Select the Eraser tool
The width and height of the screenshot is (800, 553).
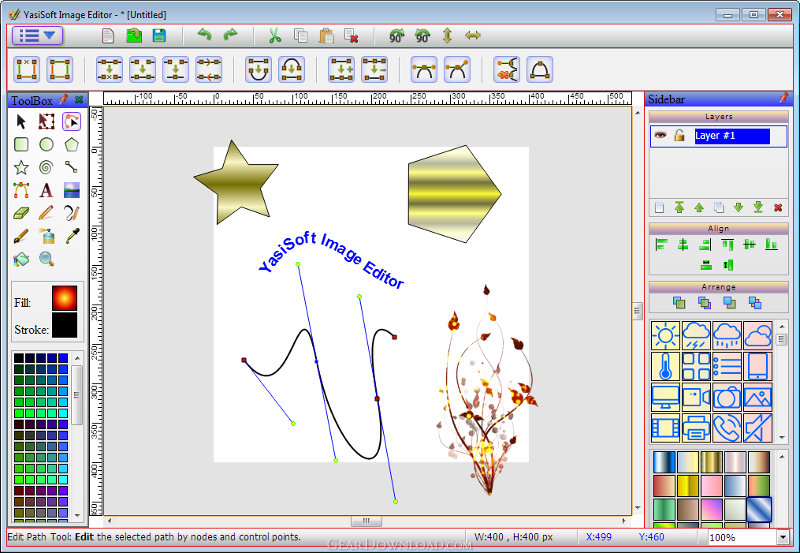click(21, 213)
